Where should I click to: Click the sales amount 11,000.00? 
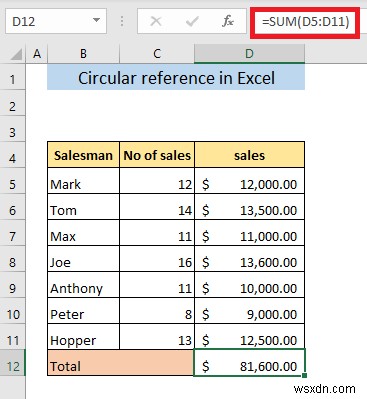point(249,233)
